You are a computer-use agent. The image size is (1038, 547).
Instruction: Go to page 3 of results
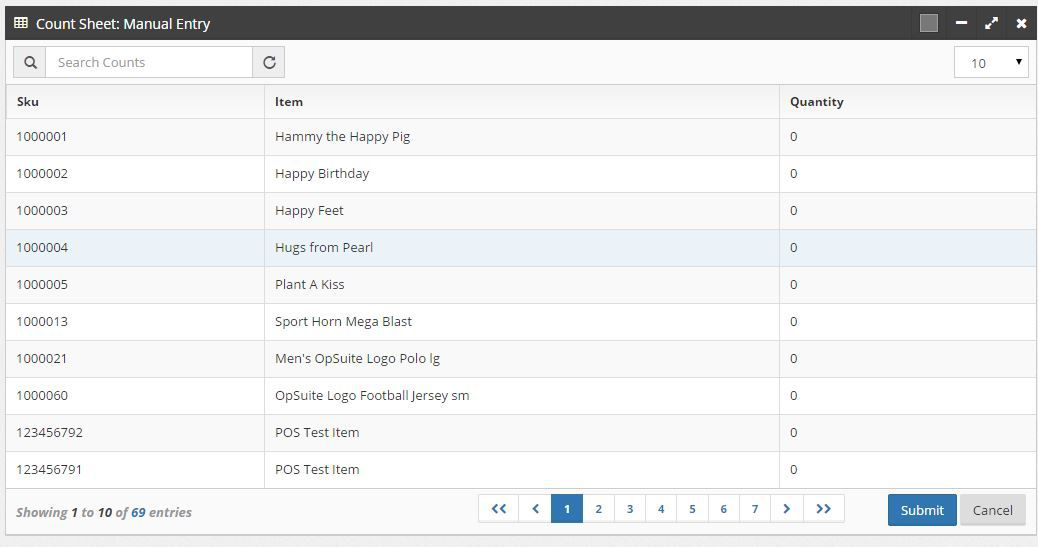coord(630,509)
